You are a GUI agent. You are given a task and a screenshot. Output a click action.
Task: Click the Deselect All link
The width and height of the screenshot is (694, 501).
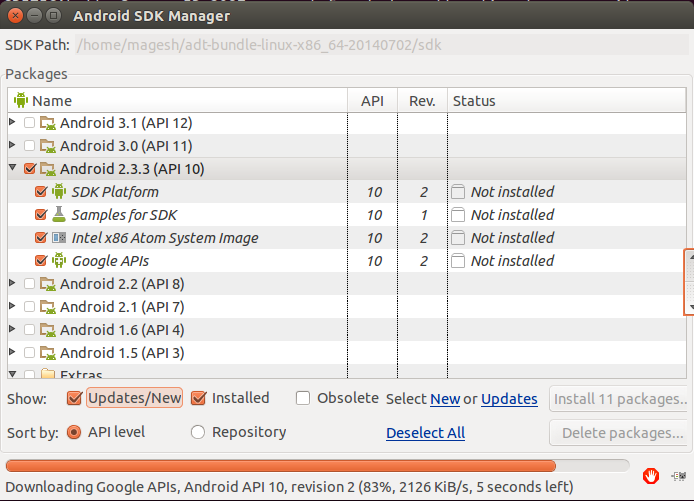425,433
